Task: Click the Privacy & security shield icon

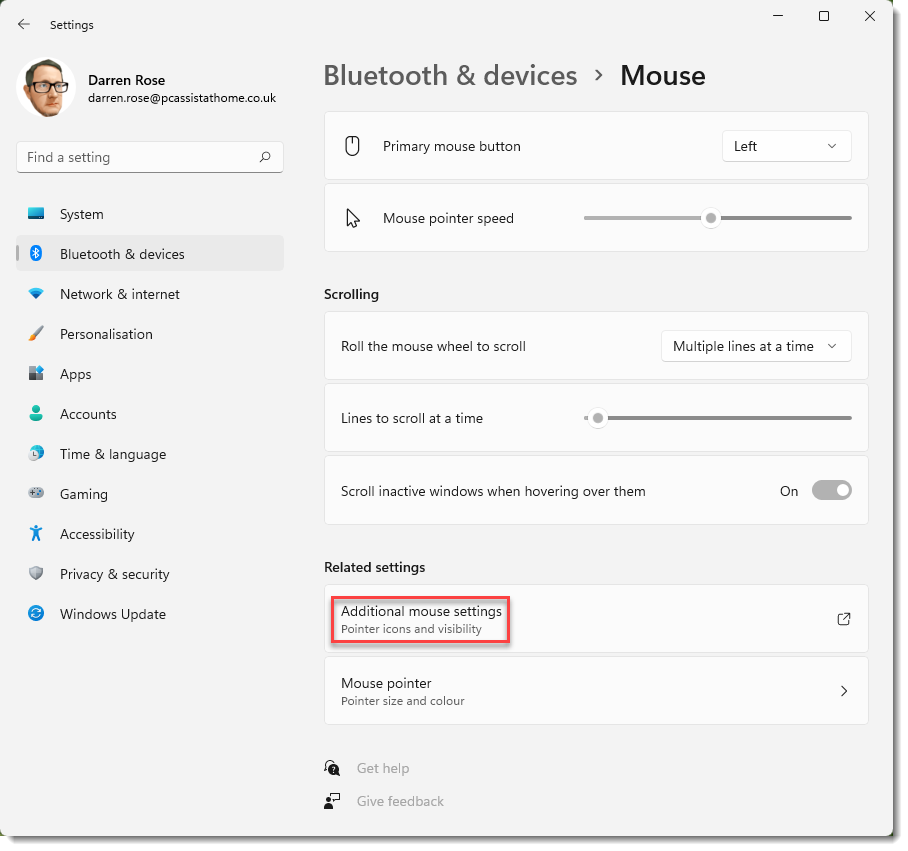Action: pyautogui.click(x=36, y=574)
